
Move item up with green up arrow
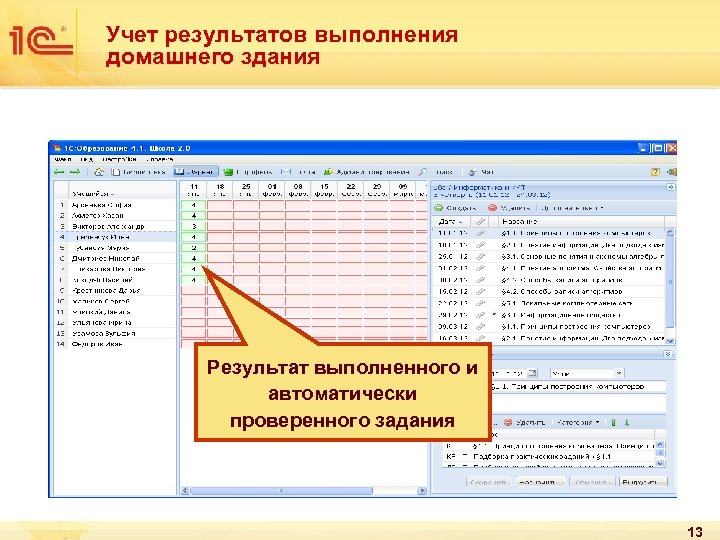tap(613, 422)
